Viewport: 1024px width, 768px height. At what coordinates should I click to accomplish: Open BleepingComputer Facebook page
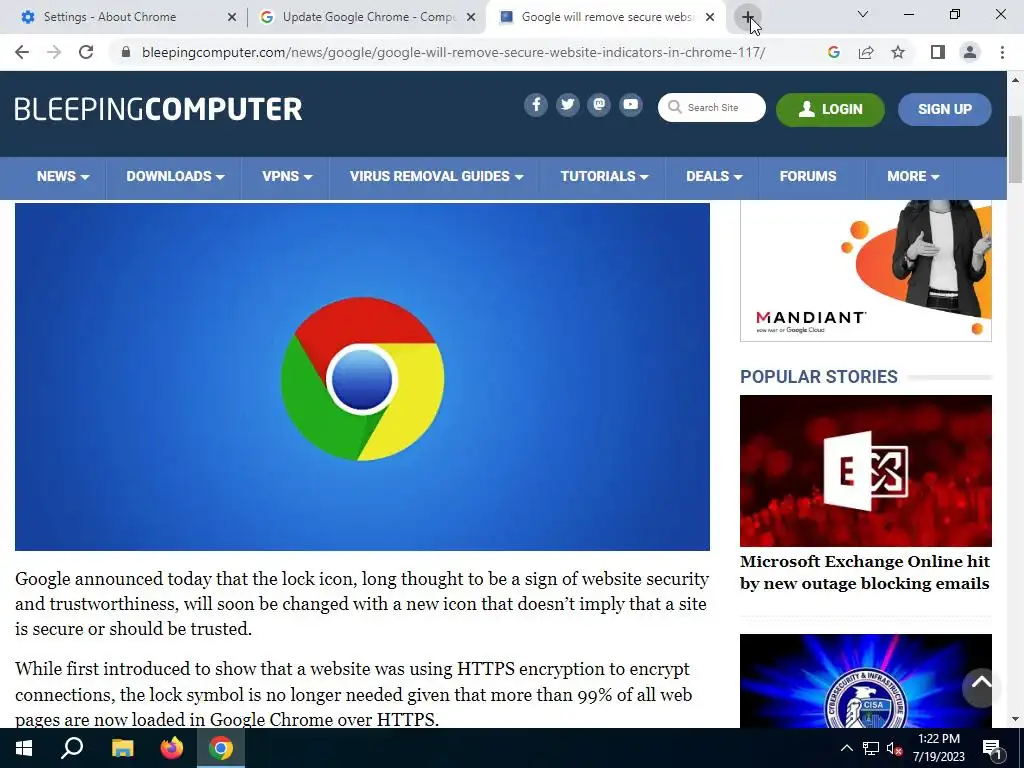point(536,104)
